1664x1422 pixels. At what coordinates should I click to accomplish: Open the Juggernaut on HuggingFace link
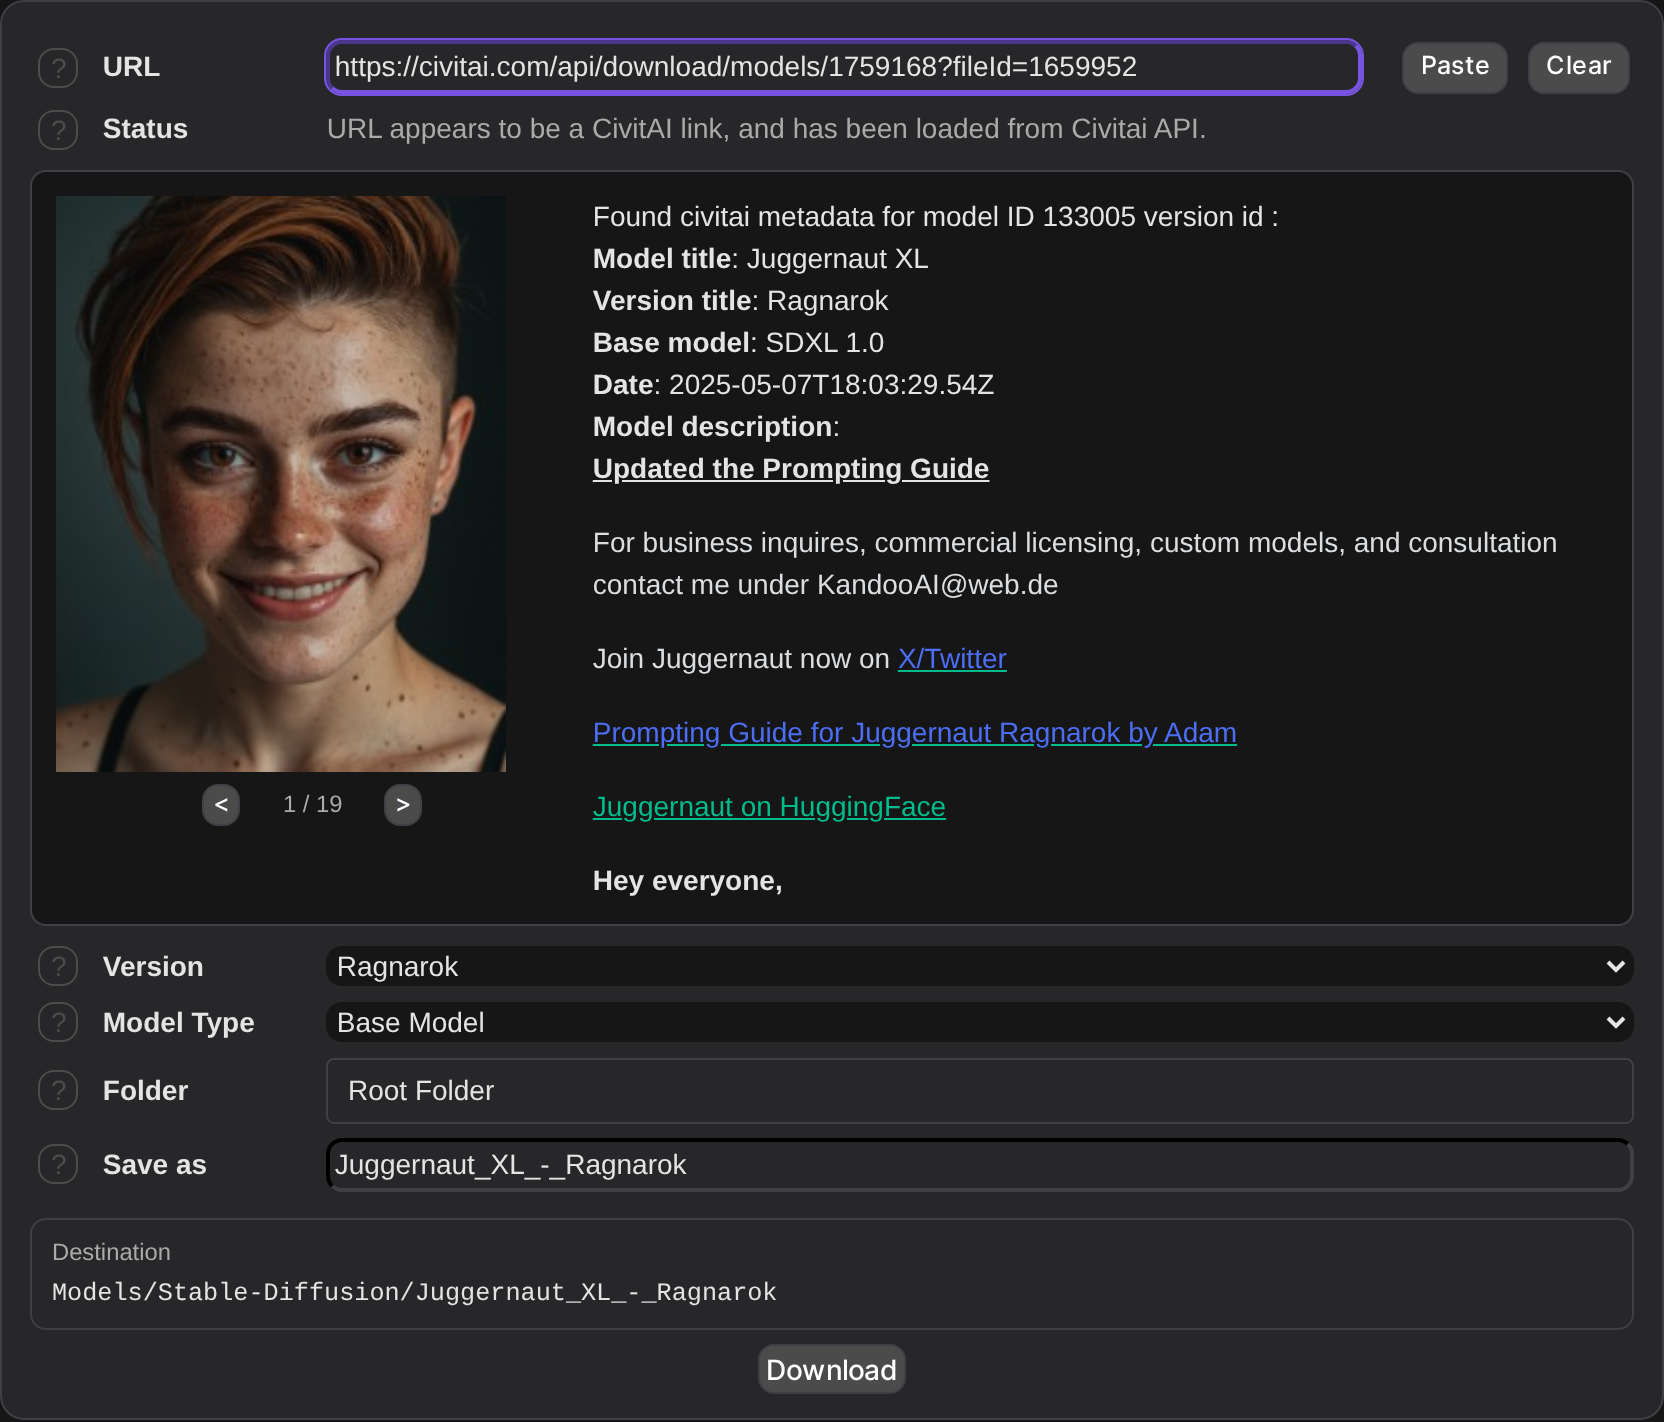(769, 807)
